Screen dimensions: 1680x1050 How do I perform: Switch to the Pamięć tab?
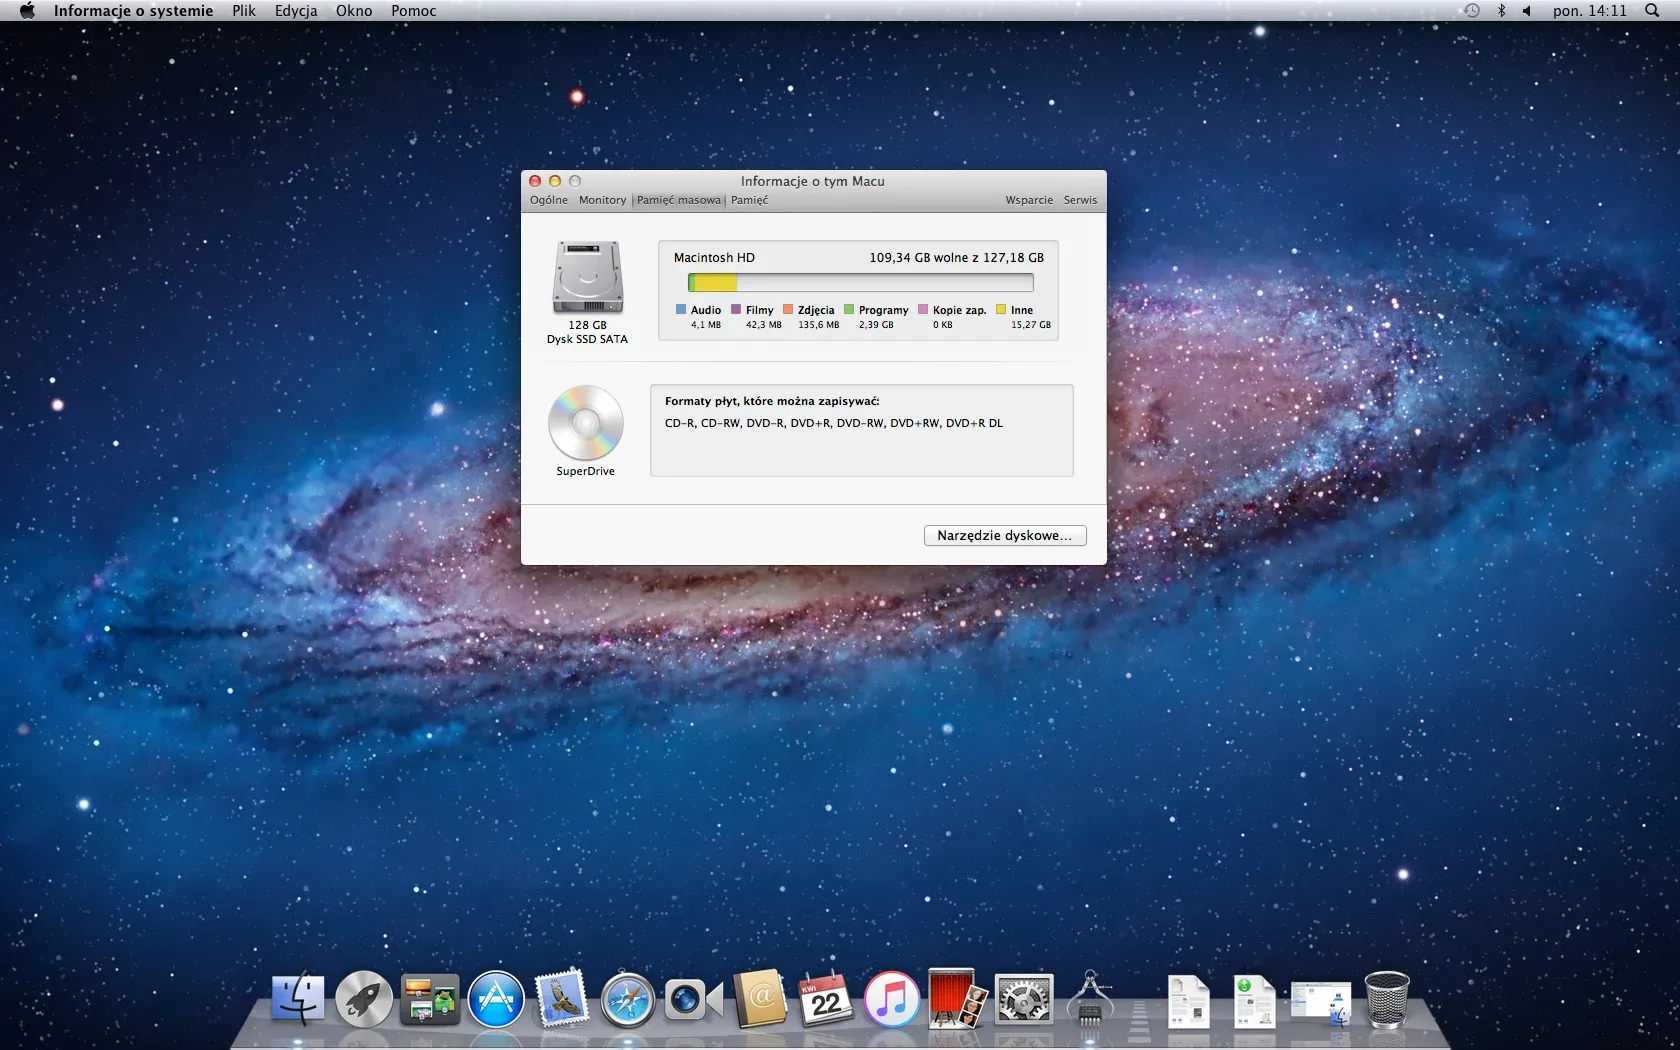point(749,200)
